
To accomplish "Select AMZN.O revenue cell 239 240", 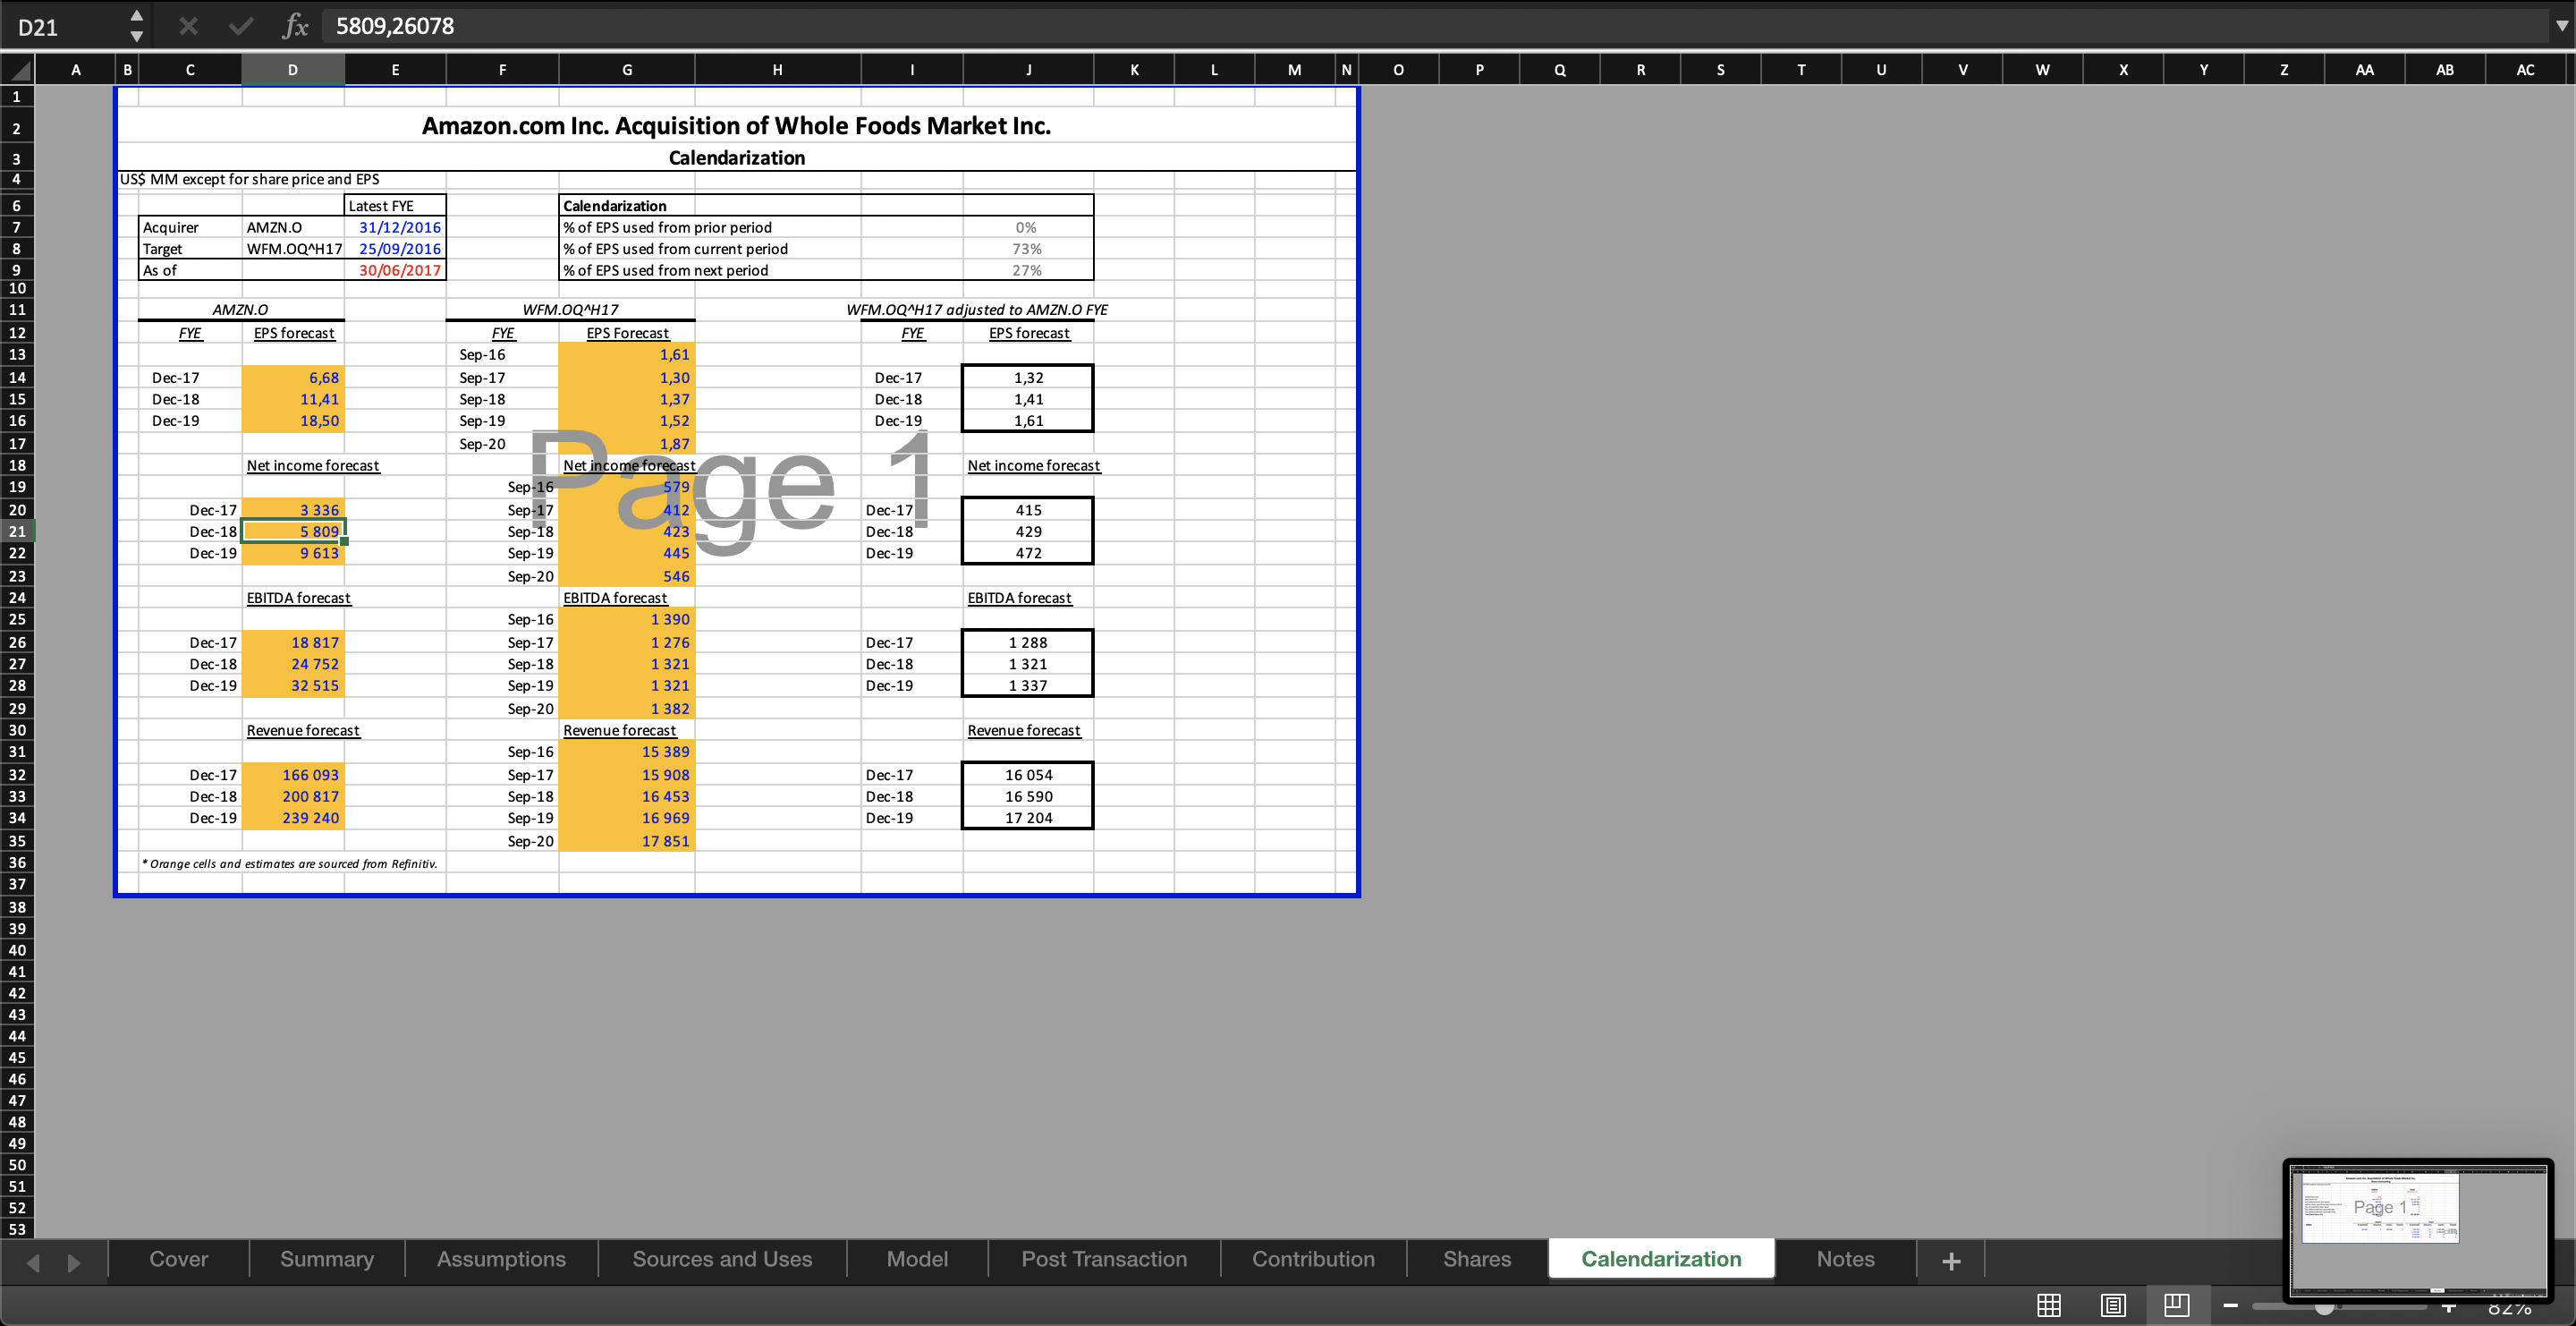I will pos(293,818).
